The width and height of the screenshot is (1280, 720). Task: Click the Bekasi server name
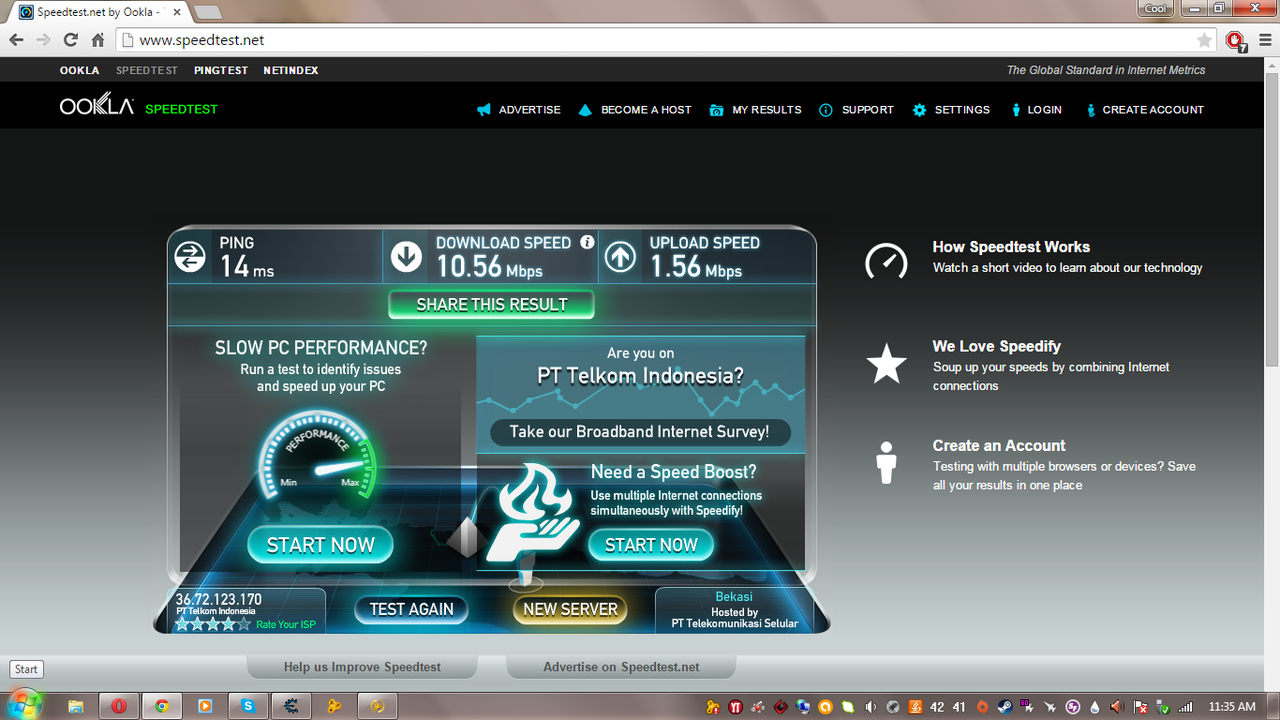[734, 597]
